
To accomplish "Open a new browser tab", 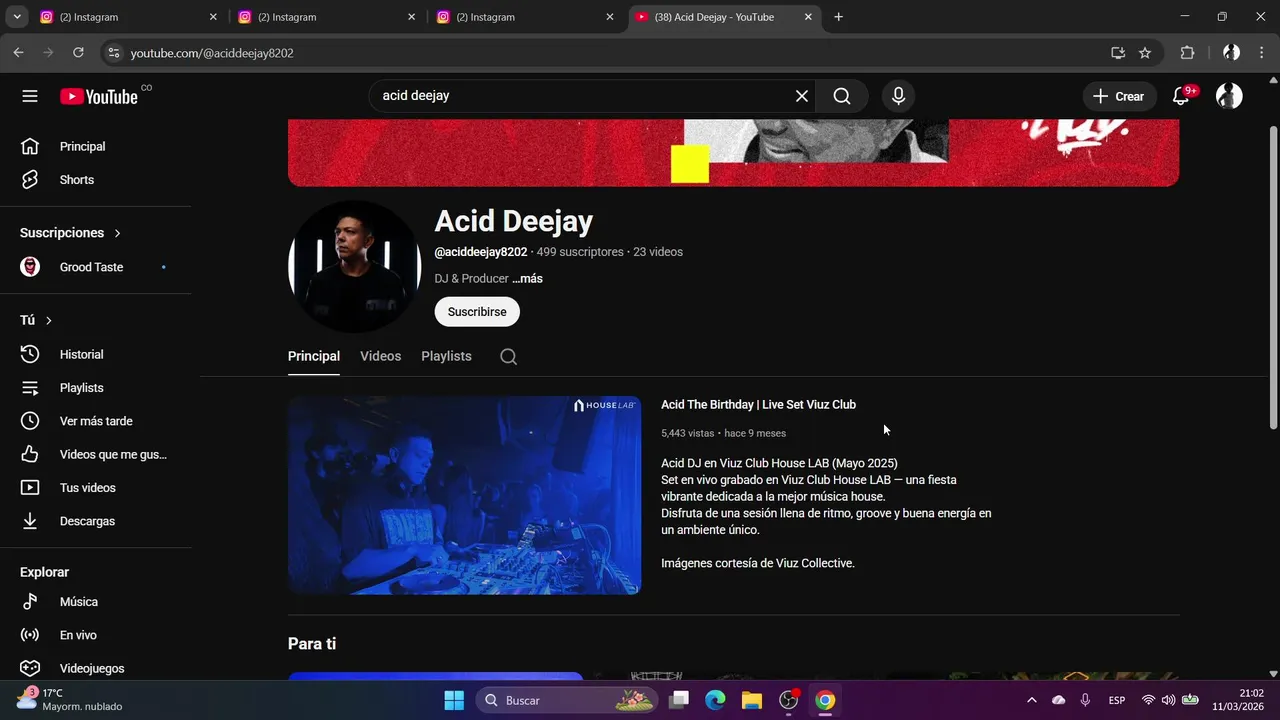I will [838, 17].
